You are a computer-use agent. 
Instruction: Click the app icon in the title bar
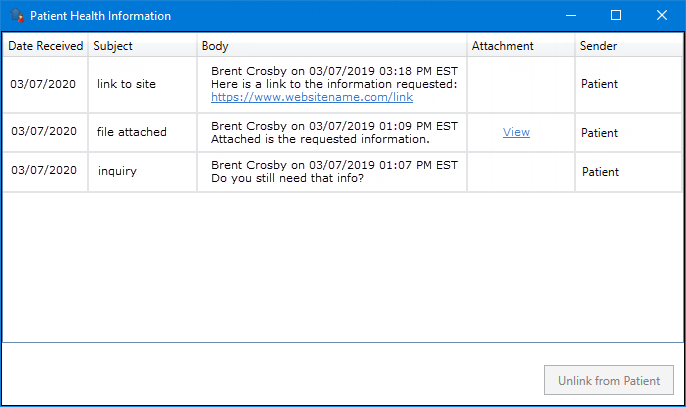(x=17, y=15)
